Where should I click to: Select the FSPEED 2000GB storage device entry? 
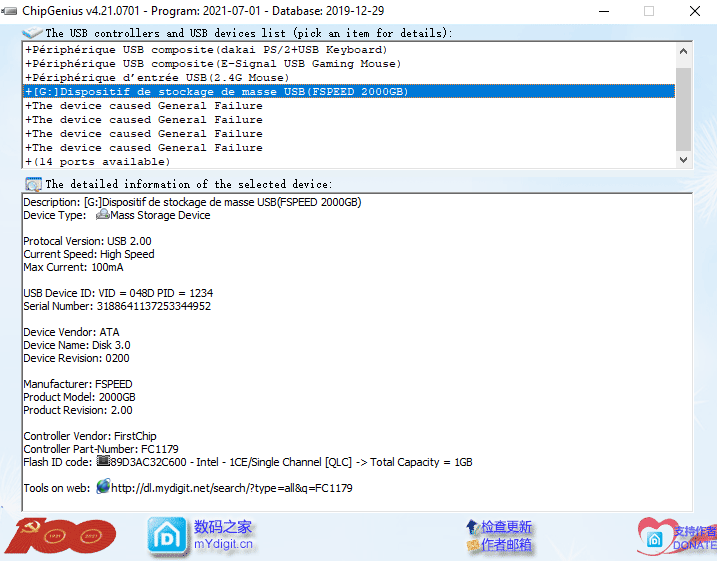pos(349,91)
